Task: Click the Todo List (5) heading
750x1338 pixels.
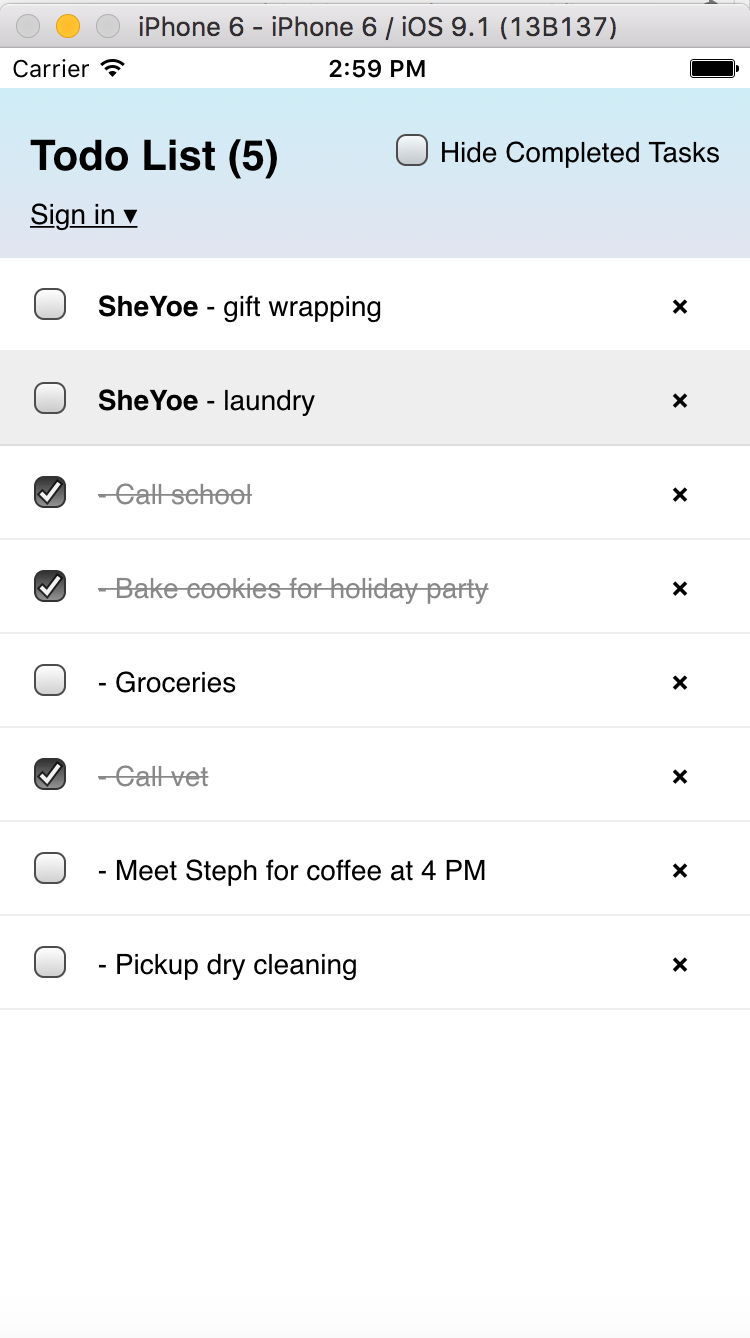Action: (x=154, y=156)
